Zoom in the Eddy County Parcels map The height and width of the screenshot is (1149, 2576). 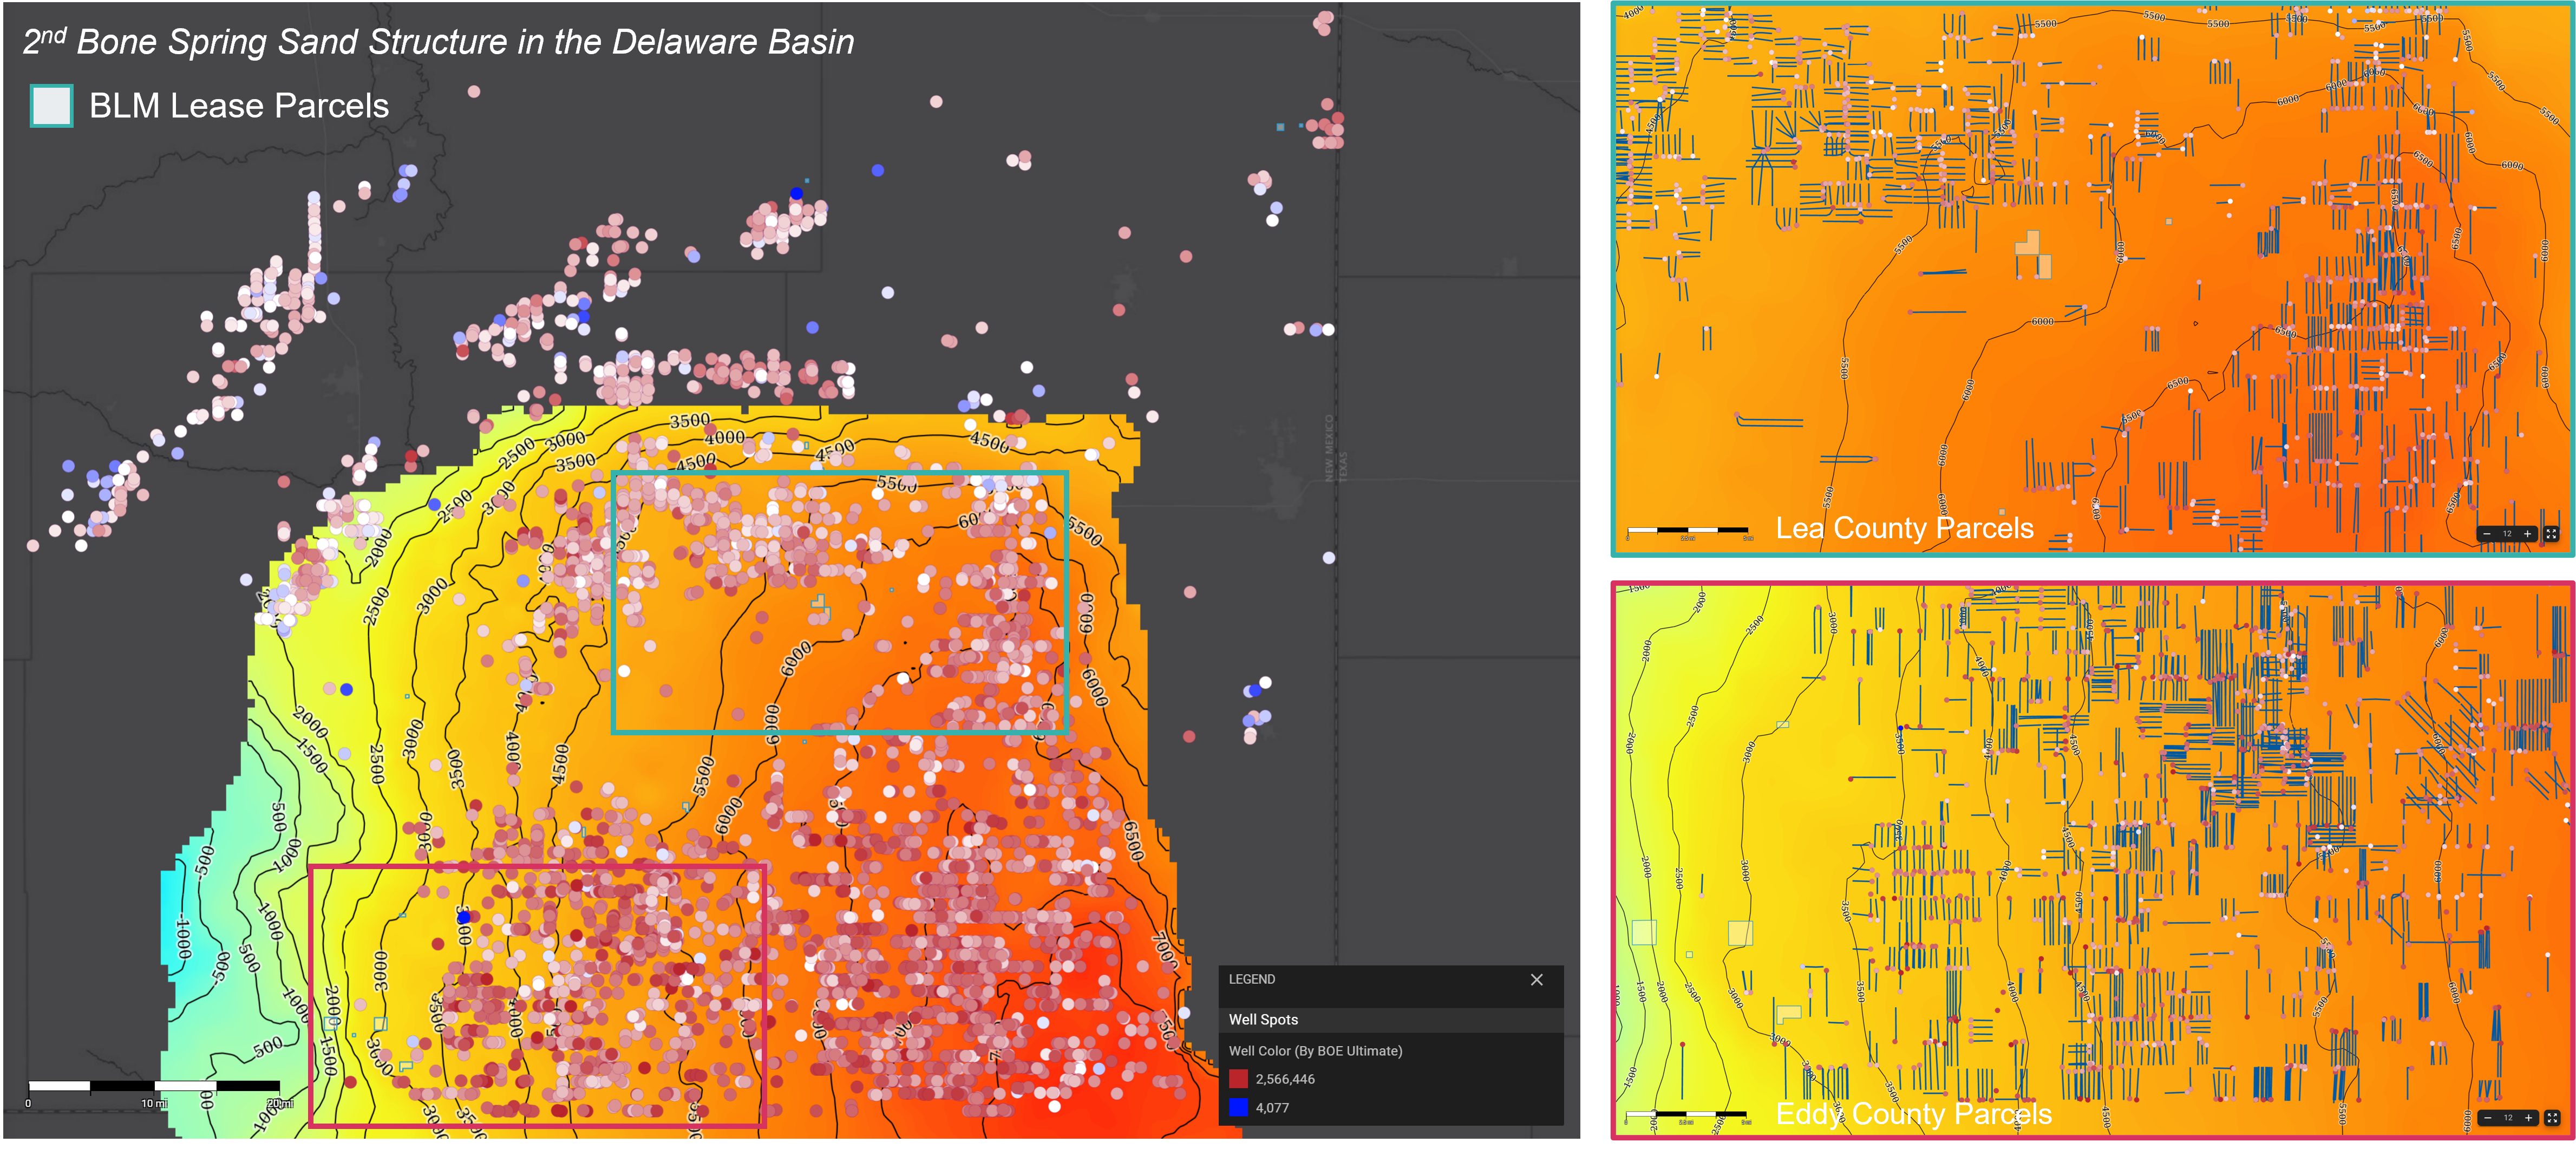click(x=2528, y=1118)
